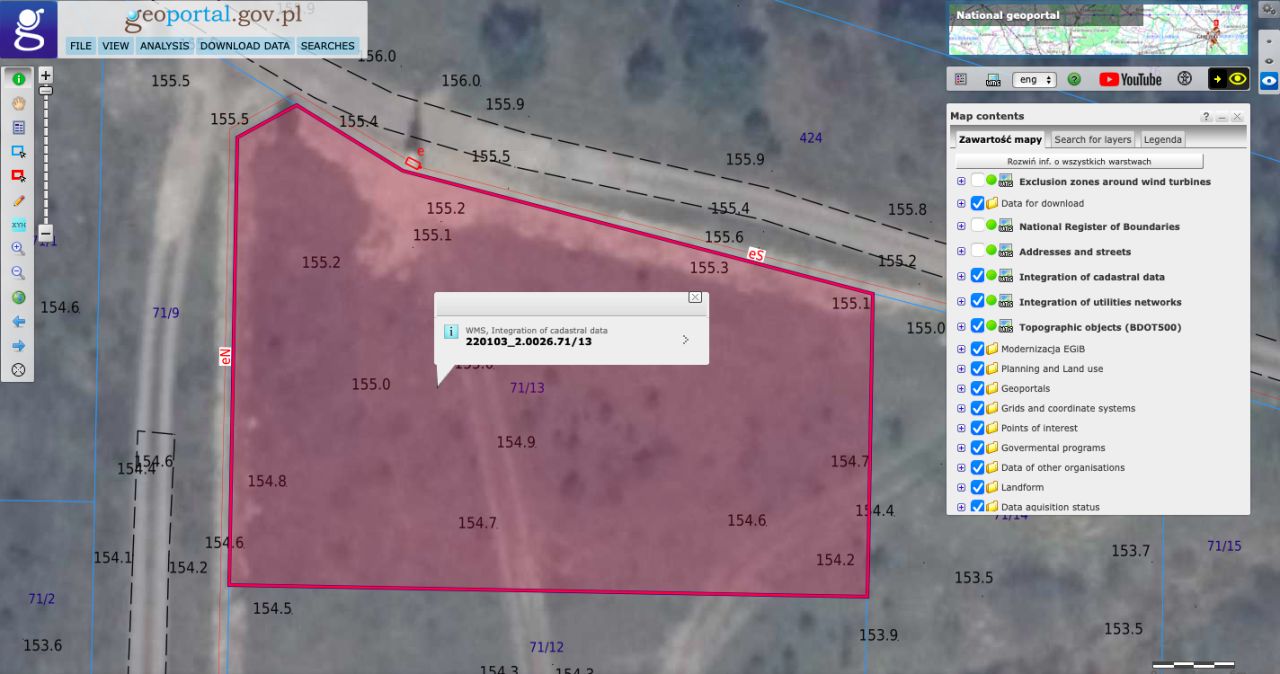Click the green help question mark icon
The height and width of the screenshot is (674, 1280).
pos(1074,79)
